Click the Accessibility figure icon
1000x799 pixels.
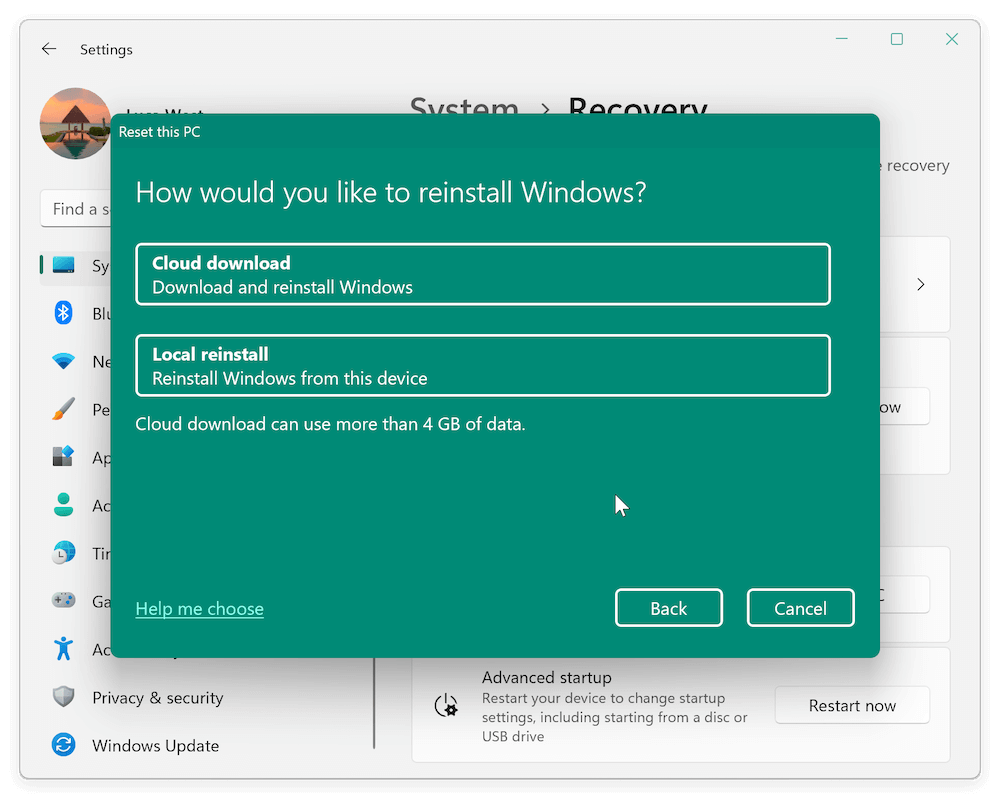click(63, 648)
